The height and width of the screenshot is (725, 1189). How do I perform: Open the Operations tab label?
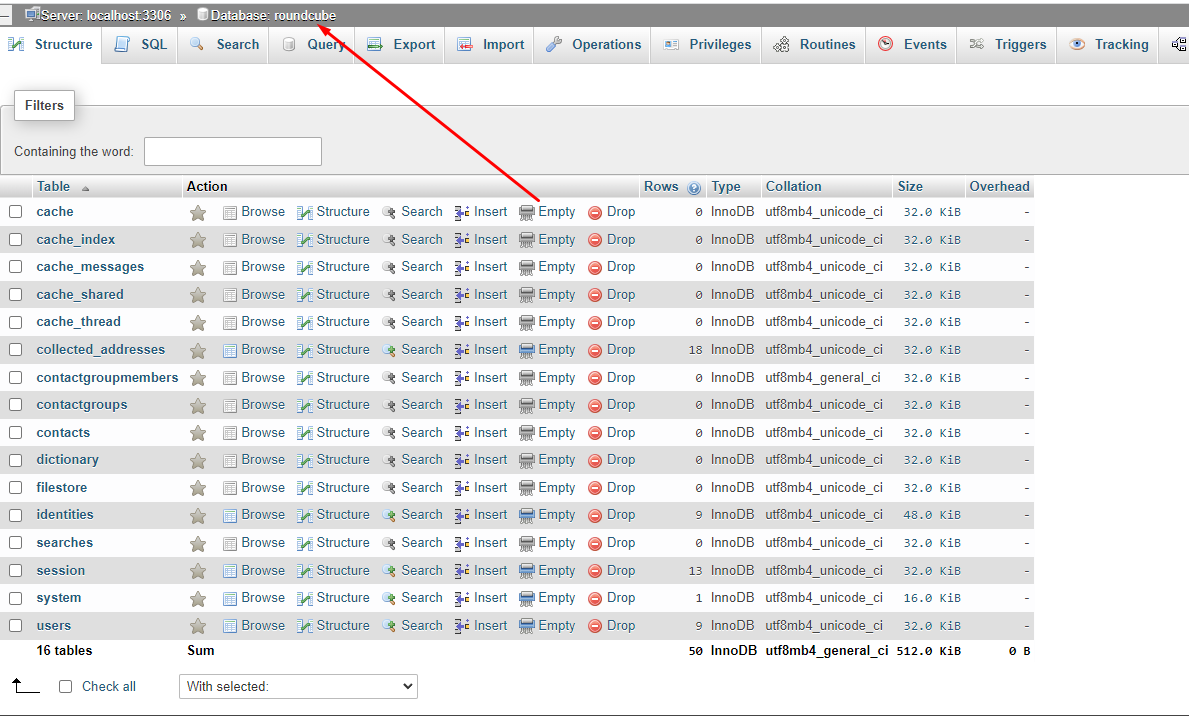(x=607, y=45)
